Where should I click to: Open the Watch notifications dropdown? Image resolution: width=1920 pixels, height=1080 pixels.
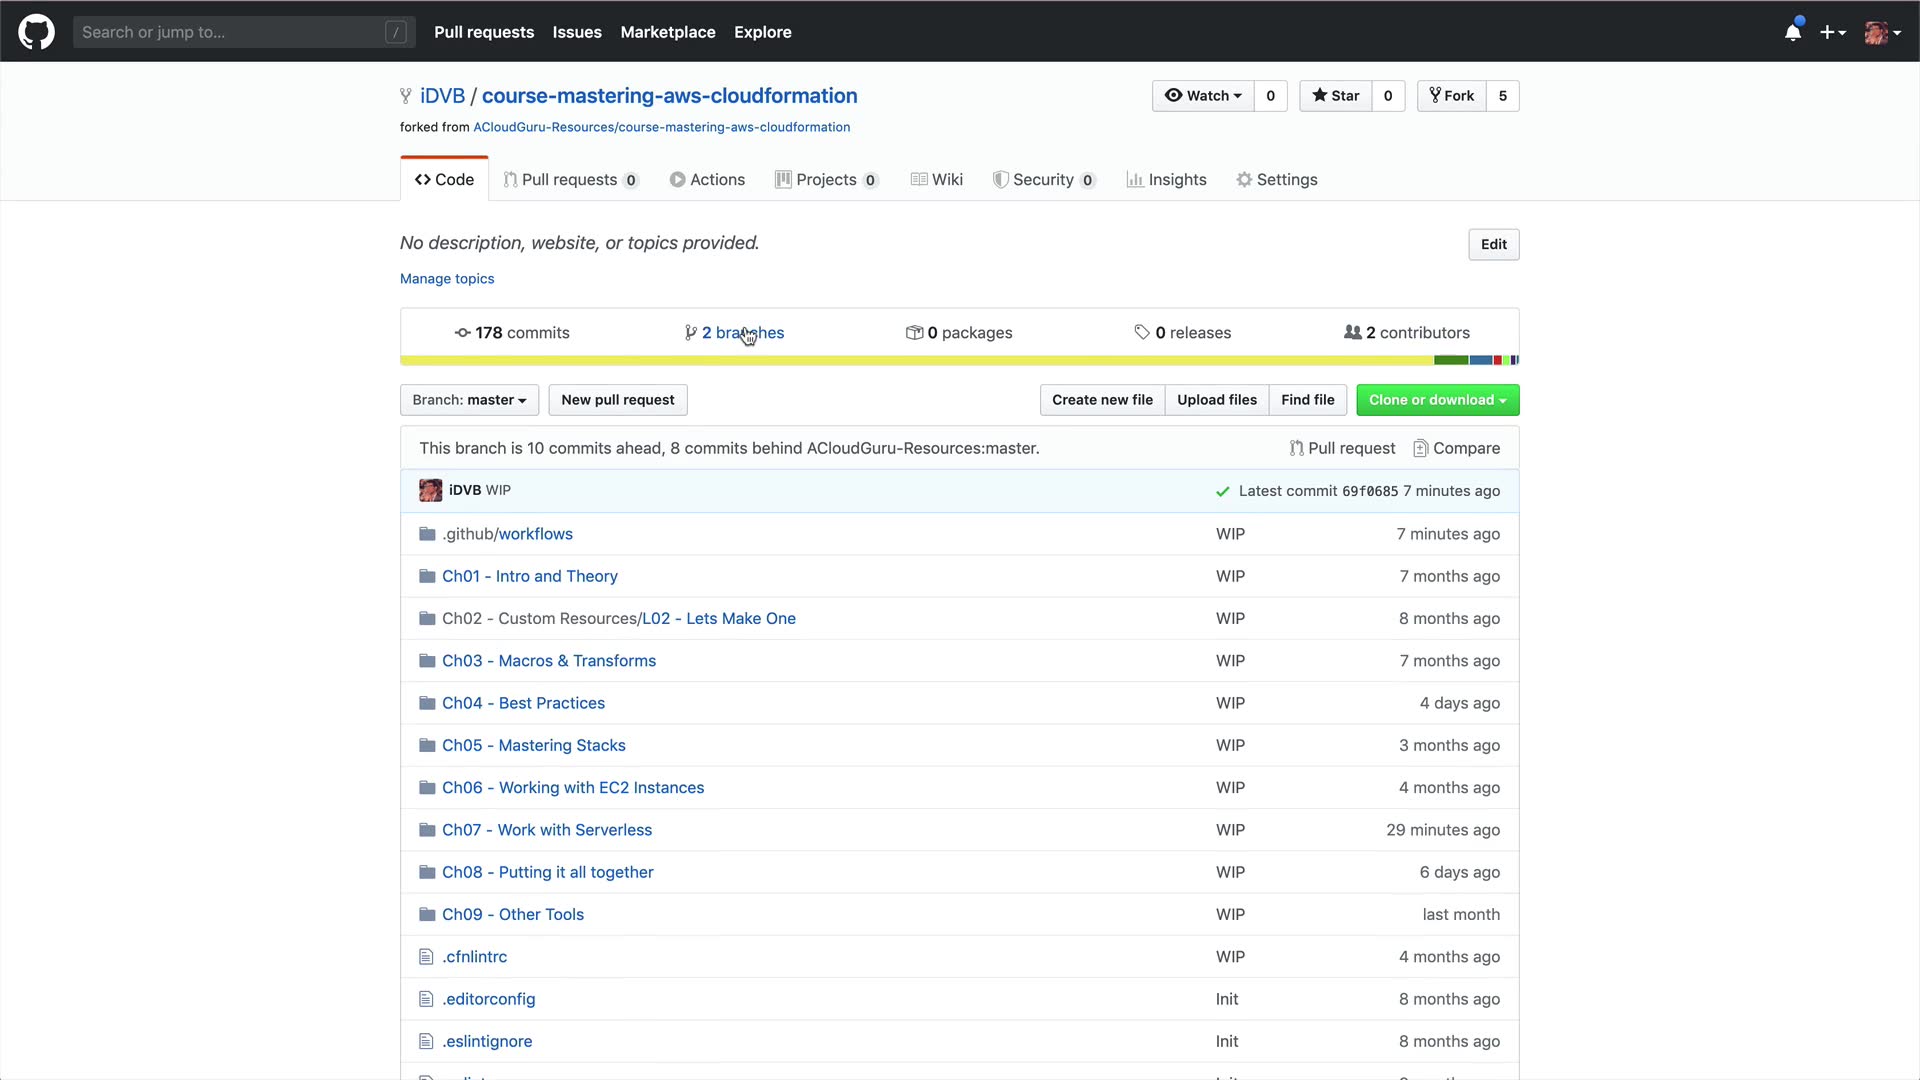point(1203,96)
